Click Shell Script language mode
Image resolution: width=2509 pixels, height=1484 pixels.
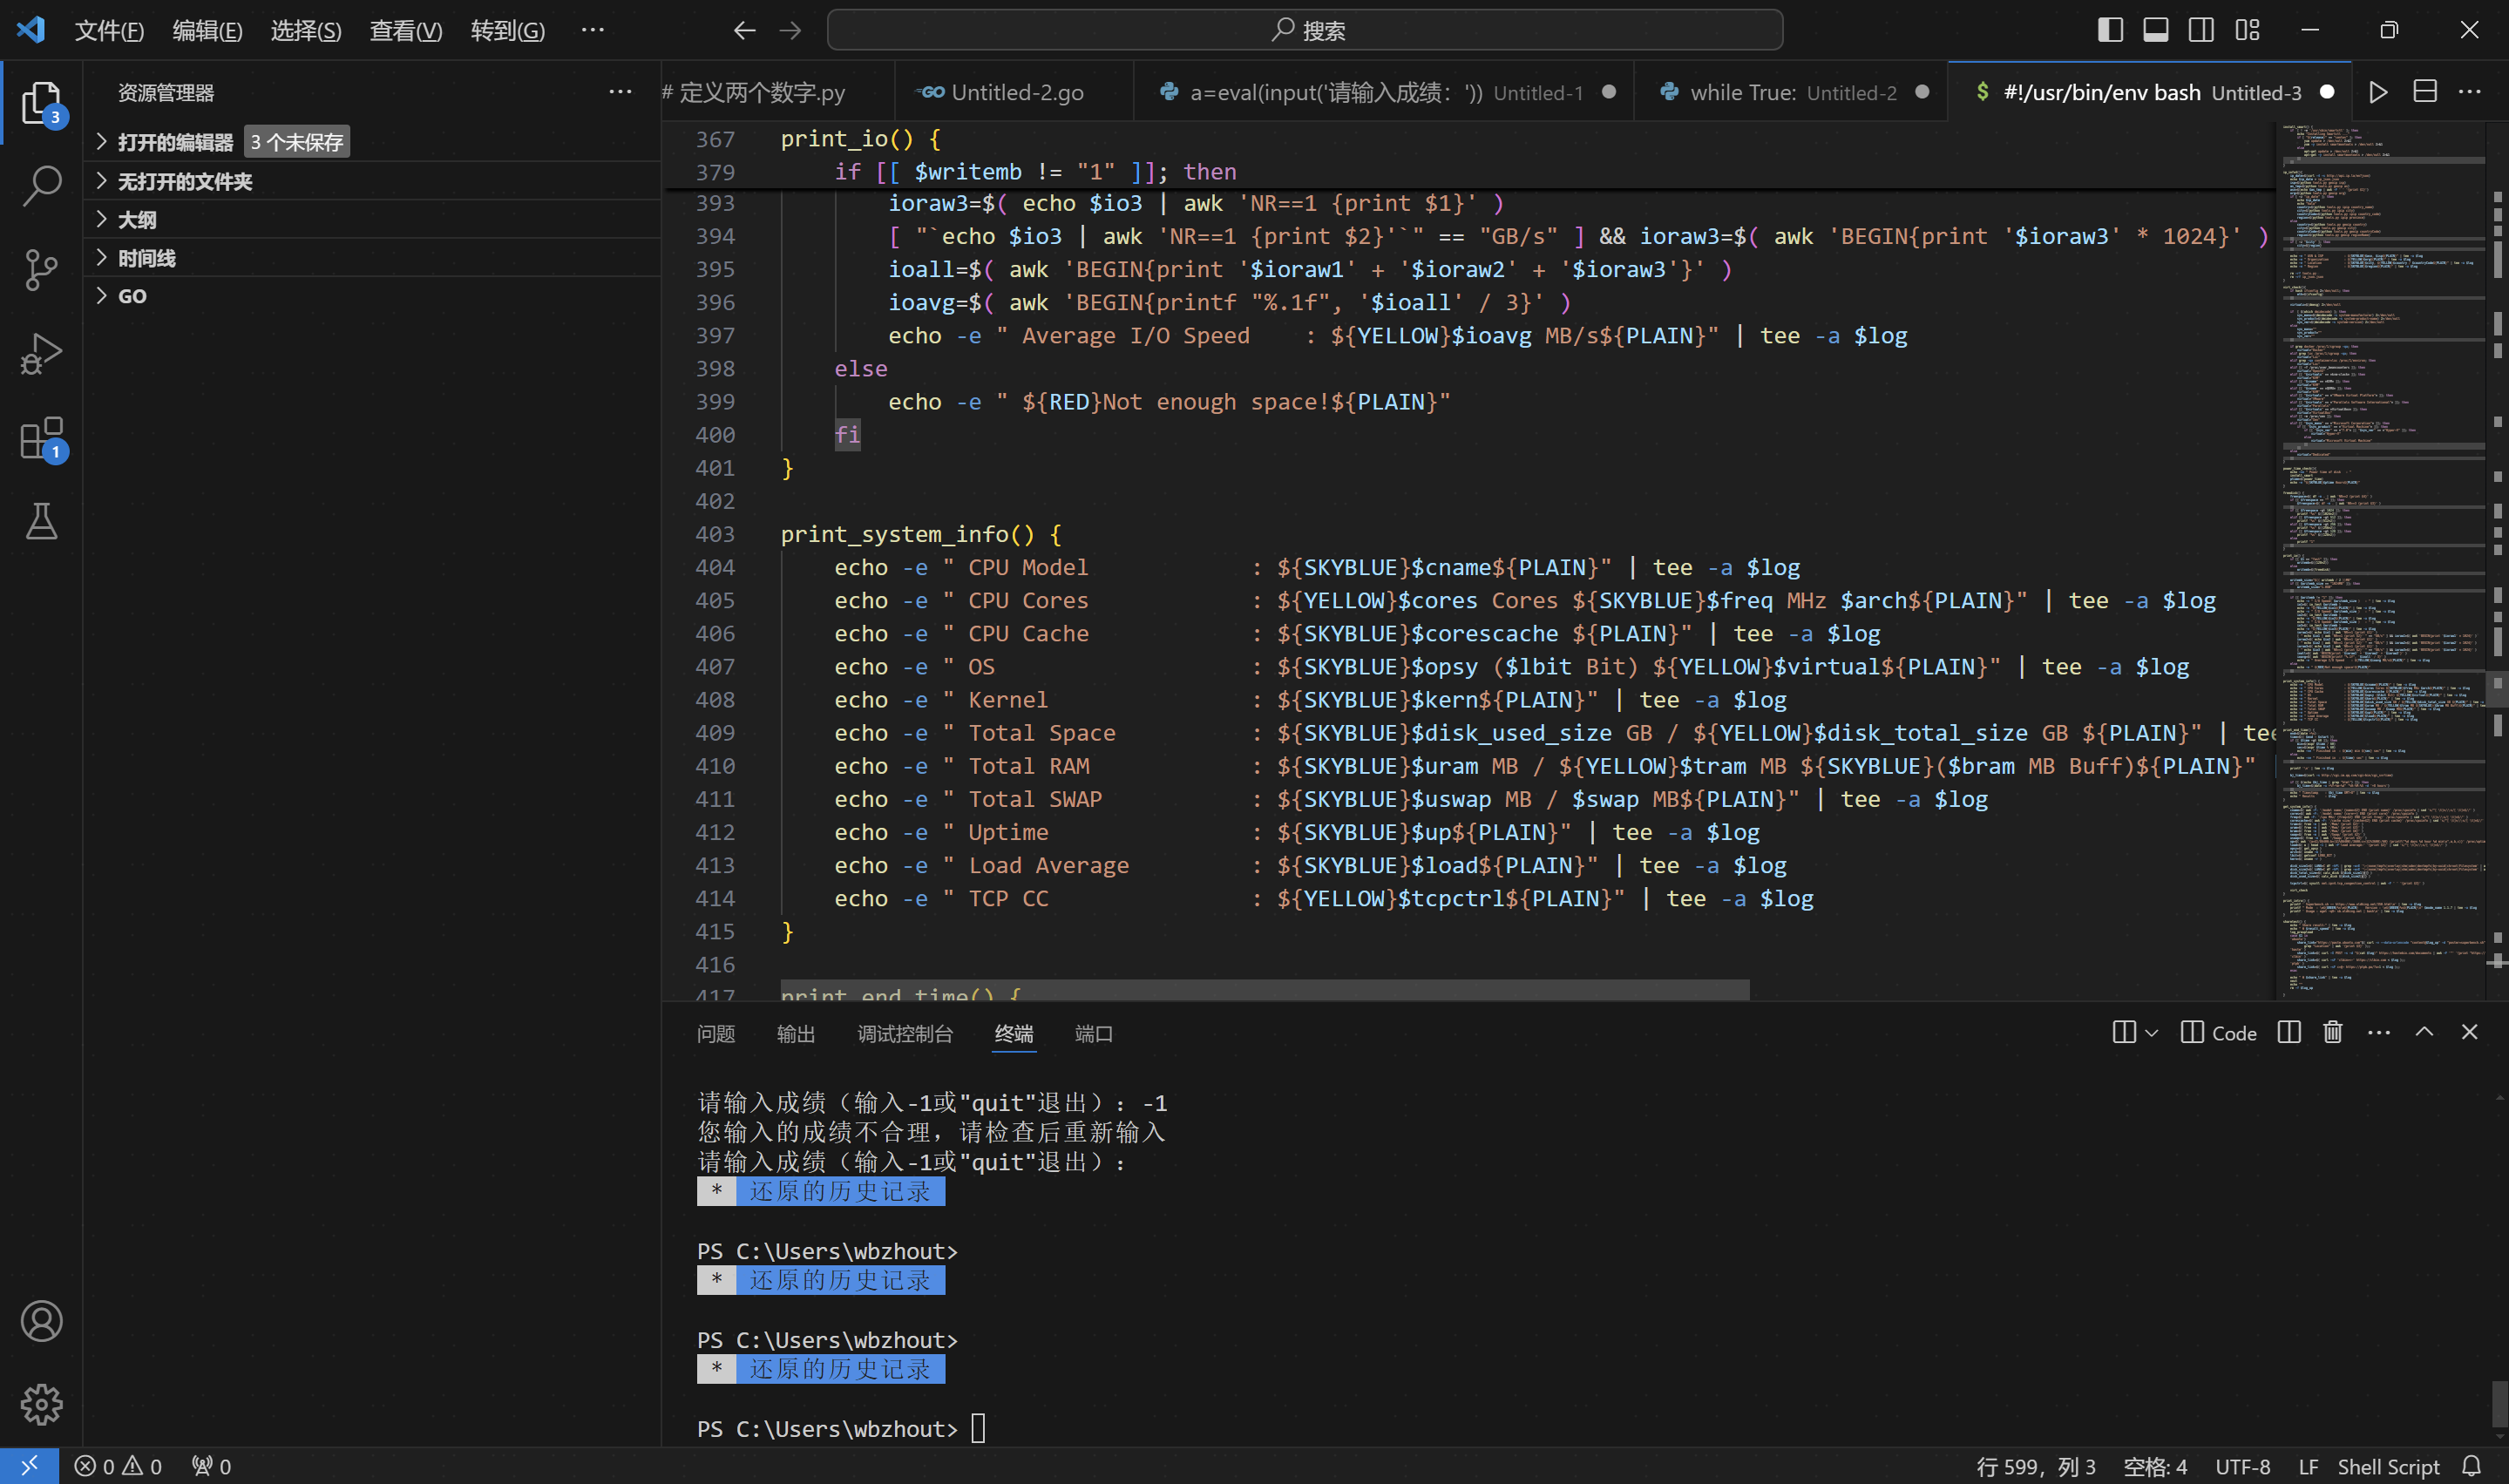tap(2388, 1466)
